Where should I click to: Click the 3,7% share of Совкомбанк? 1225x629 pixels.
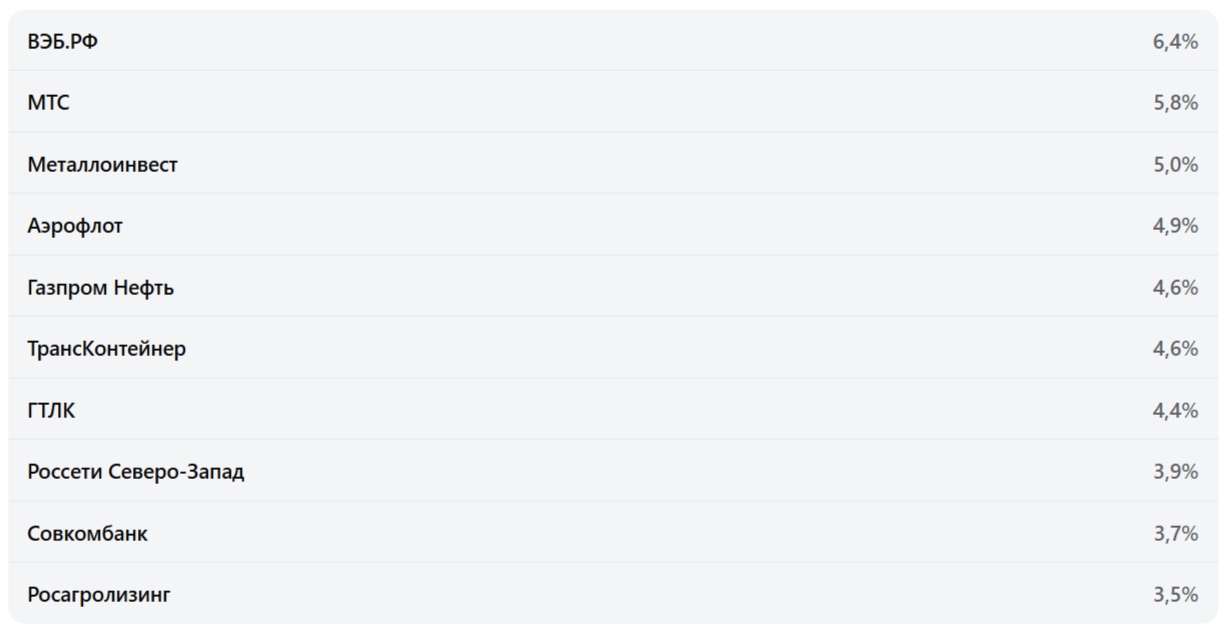pos(1175,534)
